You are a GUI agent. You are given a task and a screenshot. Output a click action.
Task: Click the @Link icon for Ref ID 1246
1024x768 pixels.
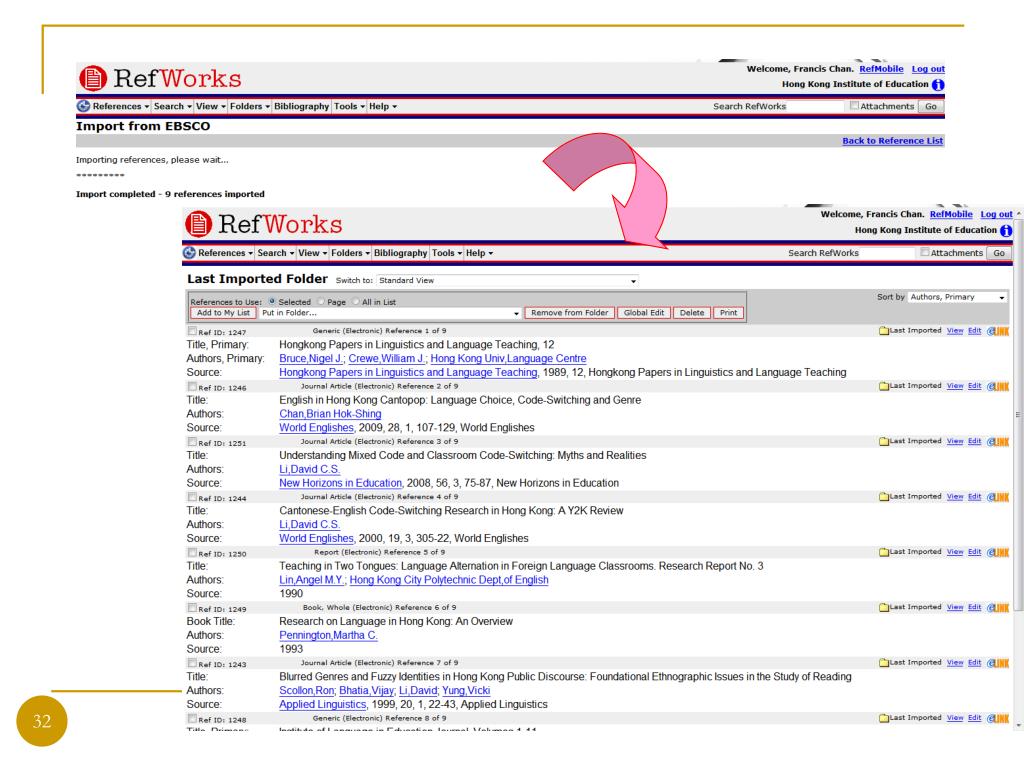(997, 387)
